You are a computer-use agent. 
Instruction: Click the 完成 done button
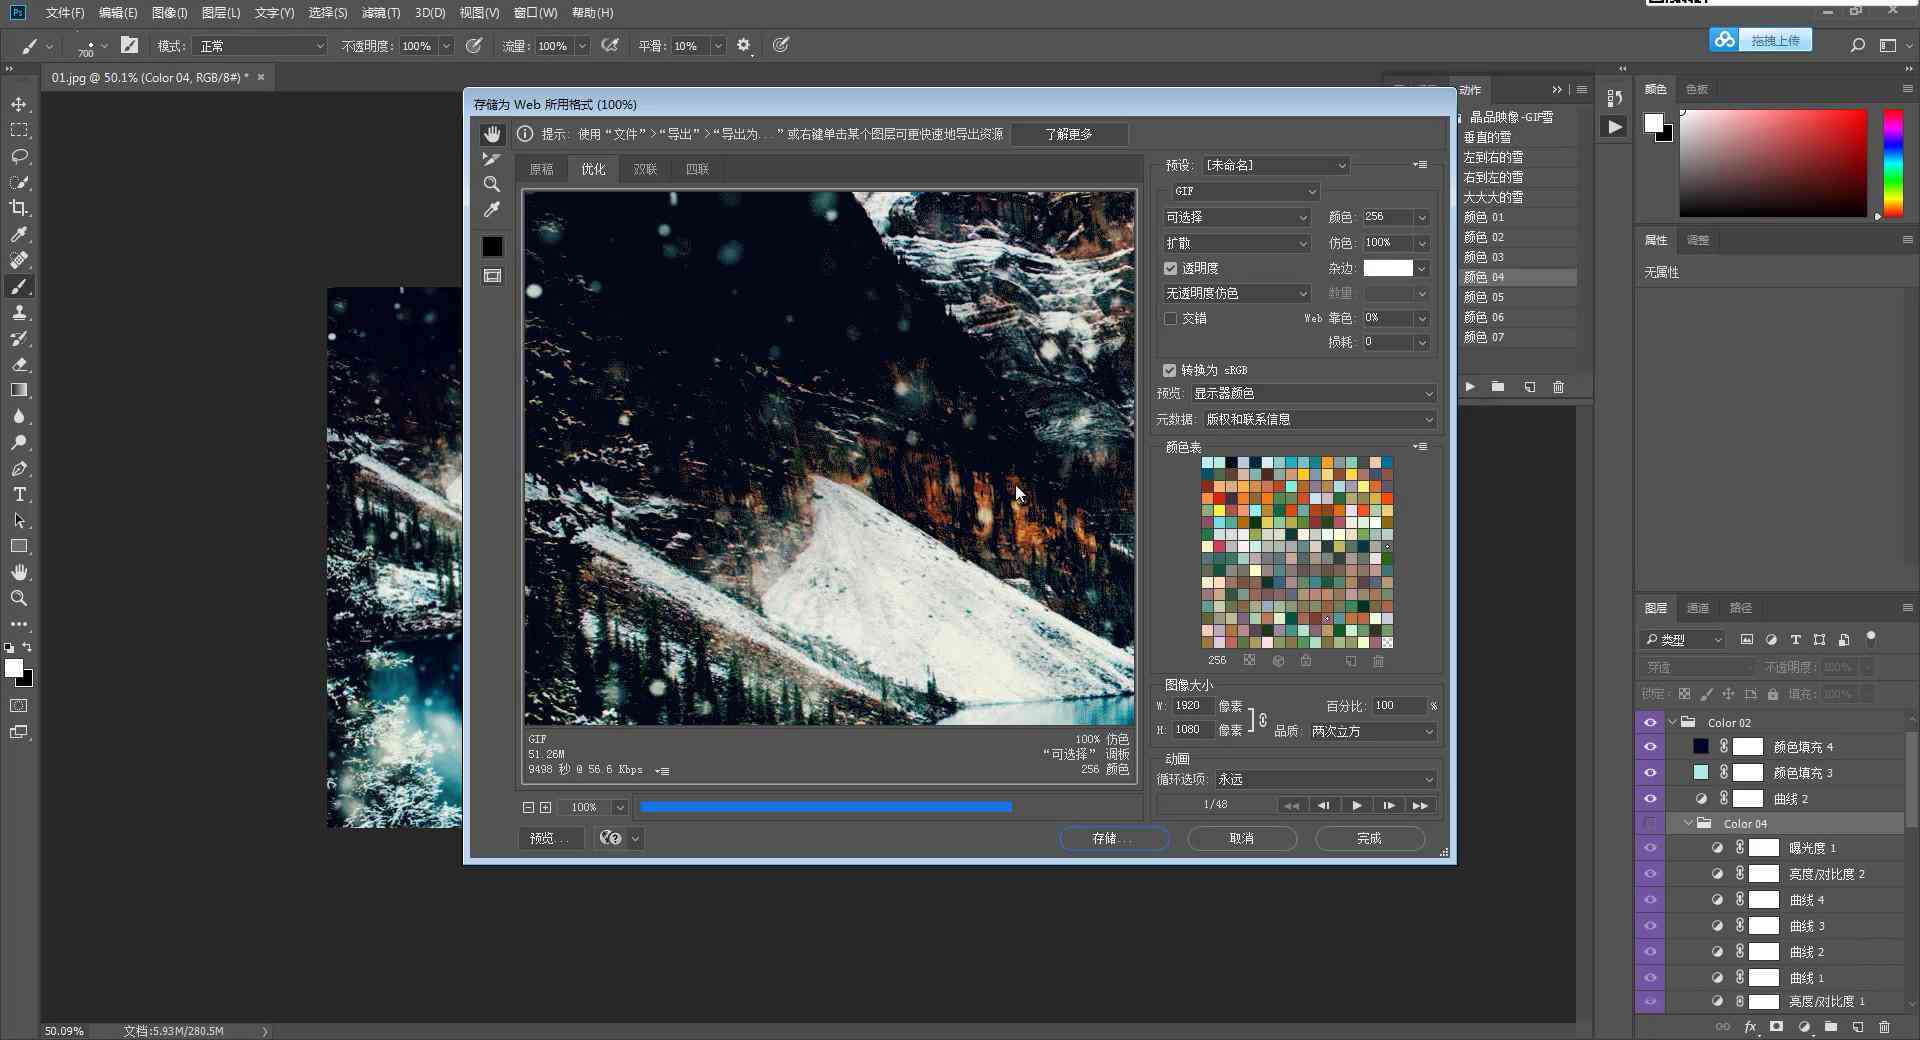1370,838
